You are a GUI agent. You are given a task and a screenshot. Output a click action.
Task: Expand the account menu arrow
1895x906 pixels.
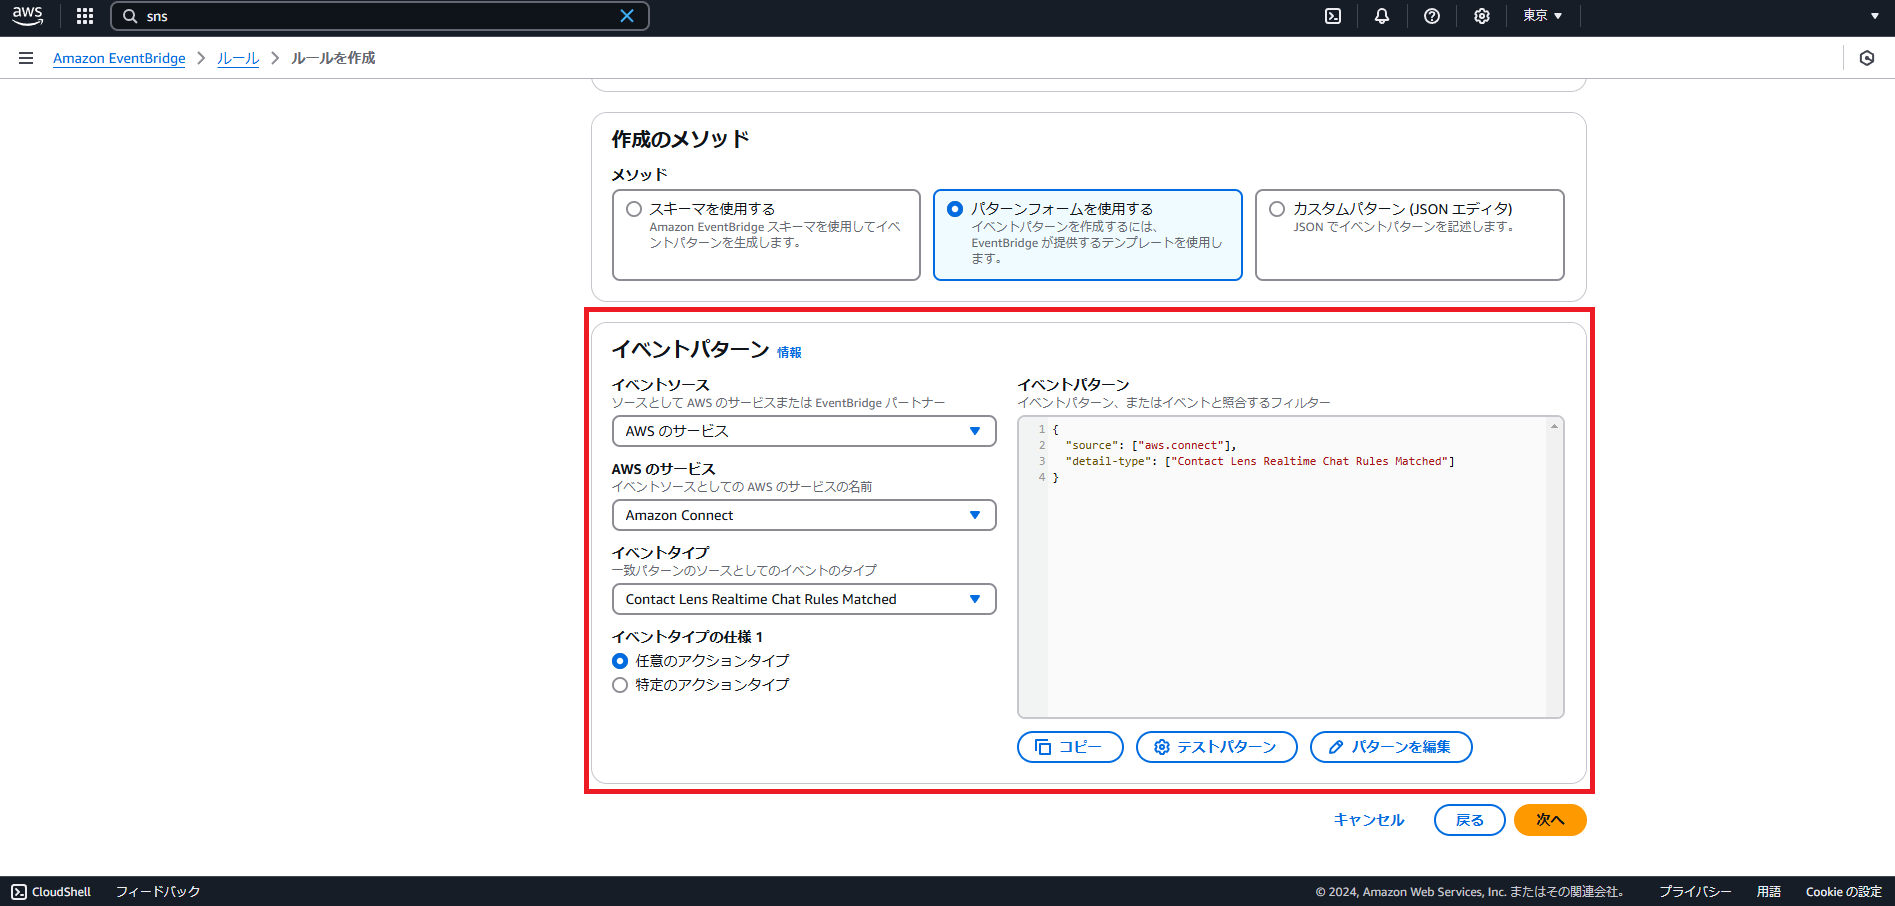(1874, 16)
